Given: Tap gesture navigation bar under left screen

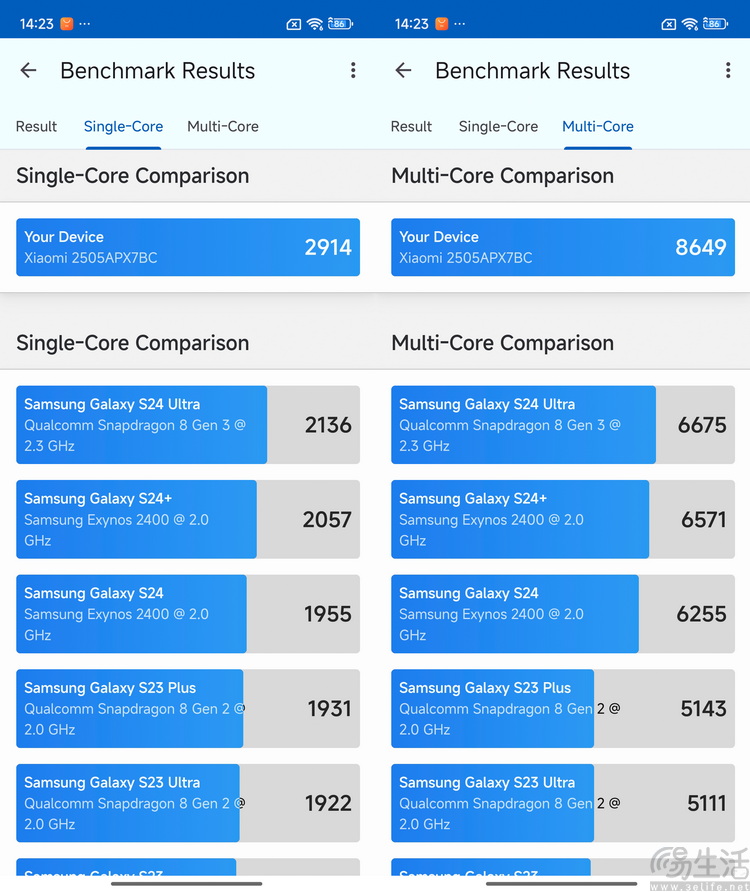Looking at the screenshot, I should (x=187, y=884).
